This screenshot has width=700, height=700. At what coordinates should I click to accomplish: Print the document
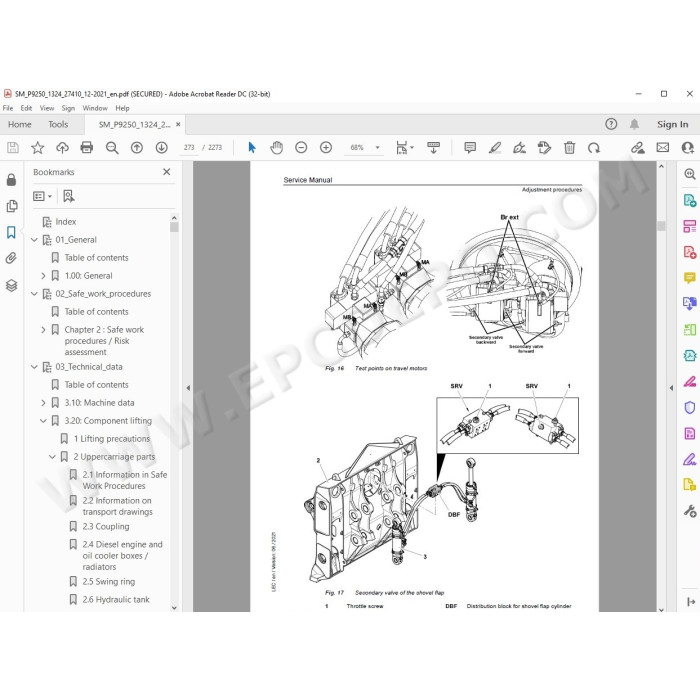[87, 147]
